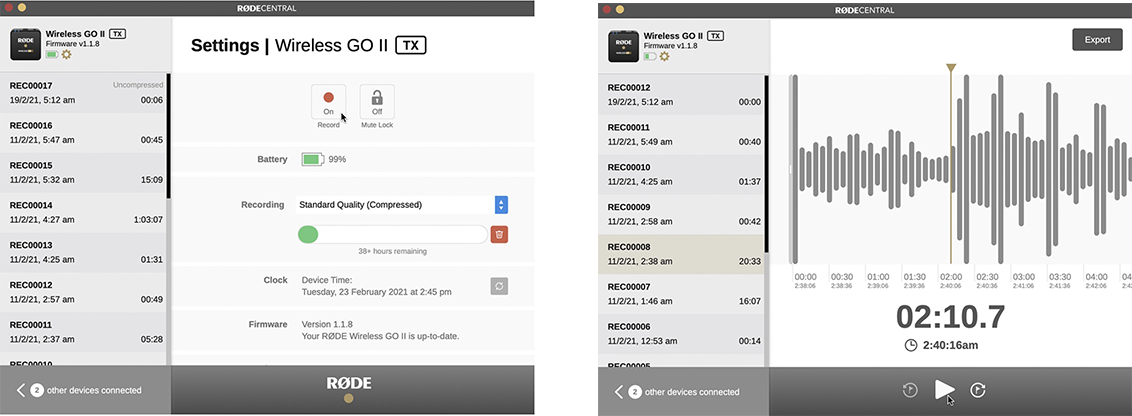Skip backward with the rewind icon
This screenshot has width=1132, height=416.
coord(910,391)
